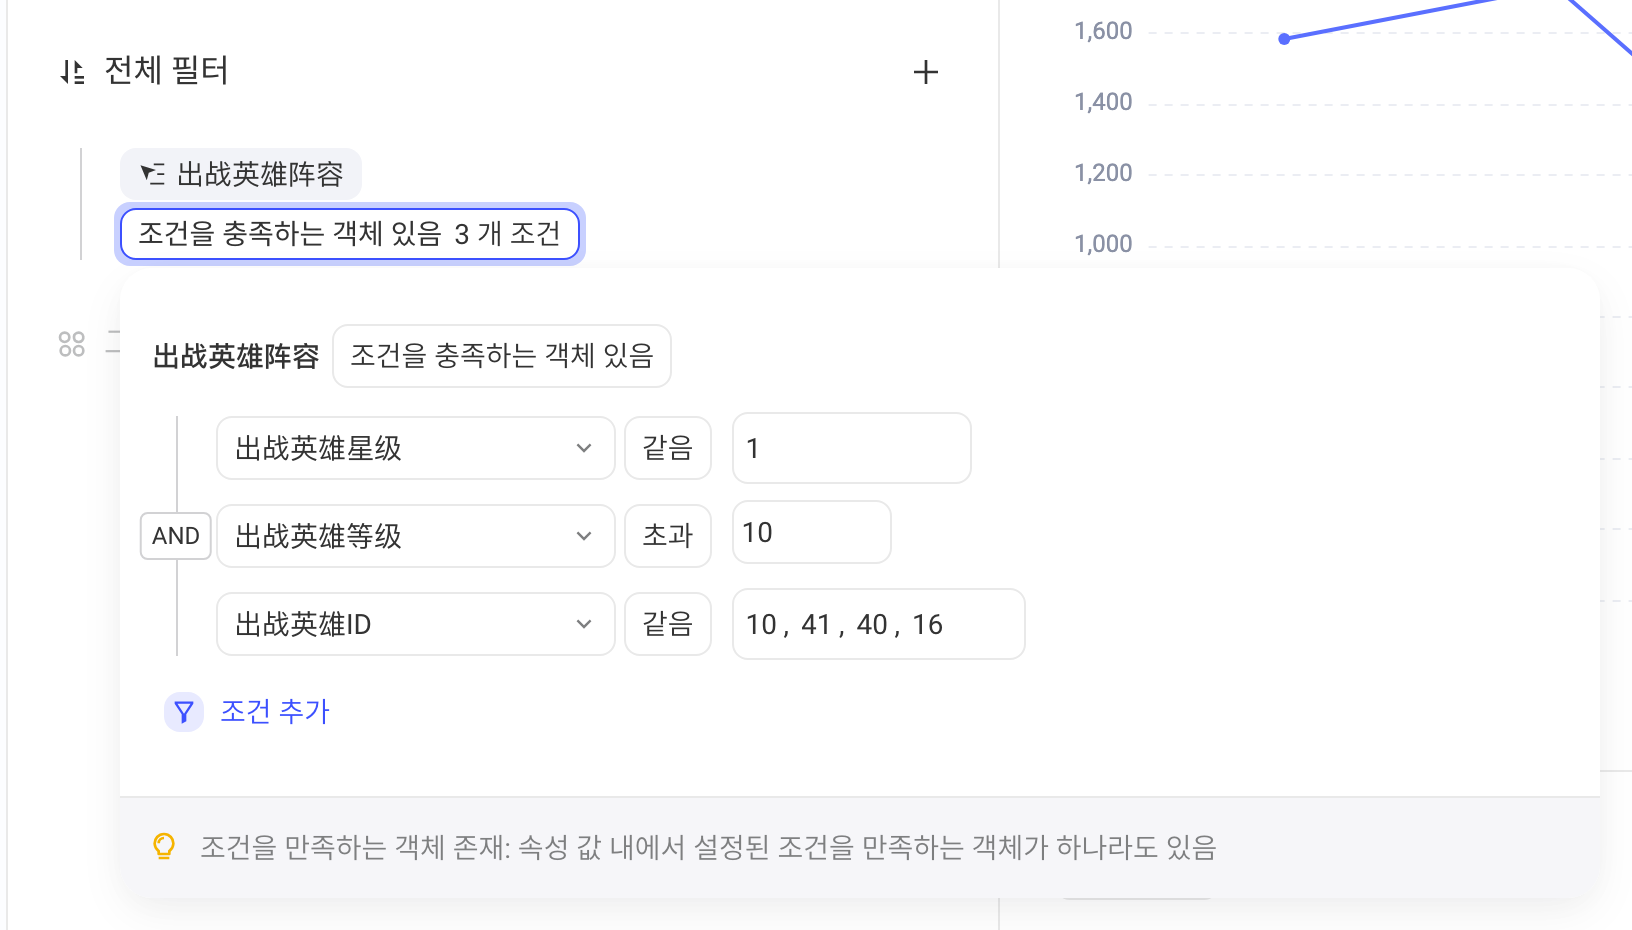Open the 出战英雄等级 property dropdown
Viewport: 1632px width, 930px height.
pyautogui.click(x=416, y=536)
